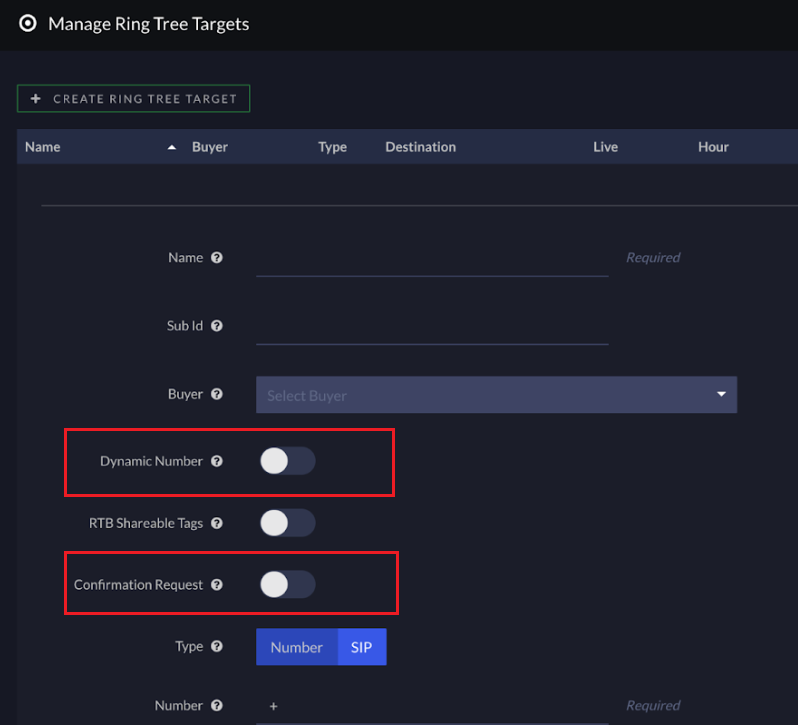Click the Hour column header

point(713,147)
